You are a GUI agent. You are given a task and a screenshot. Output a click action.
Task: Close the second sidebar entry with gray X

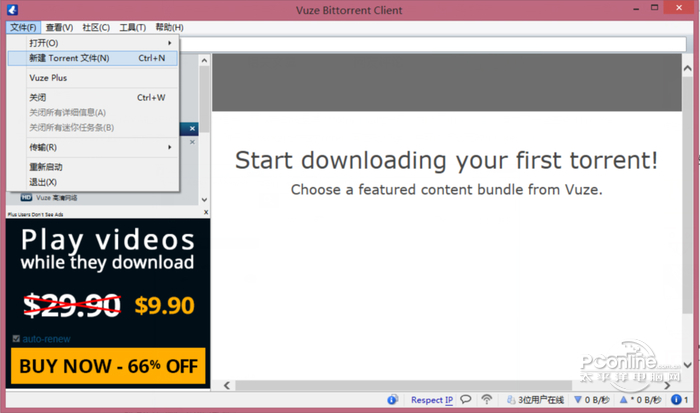pyautogui.click(x=192, y=142)
